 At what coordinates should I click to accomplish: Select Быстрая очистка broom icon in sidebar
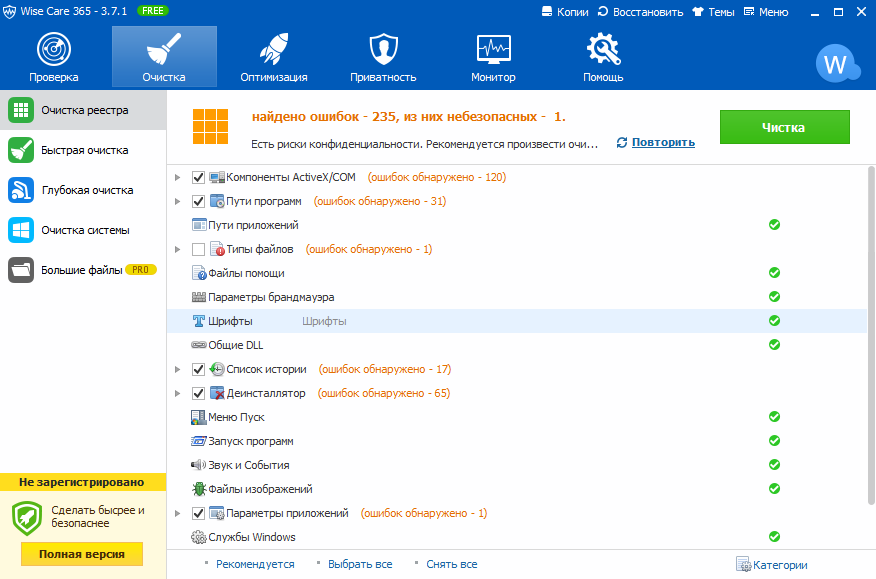pos(22,150)
